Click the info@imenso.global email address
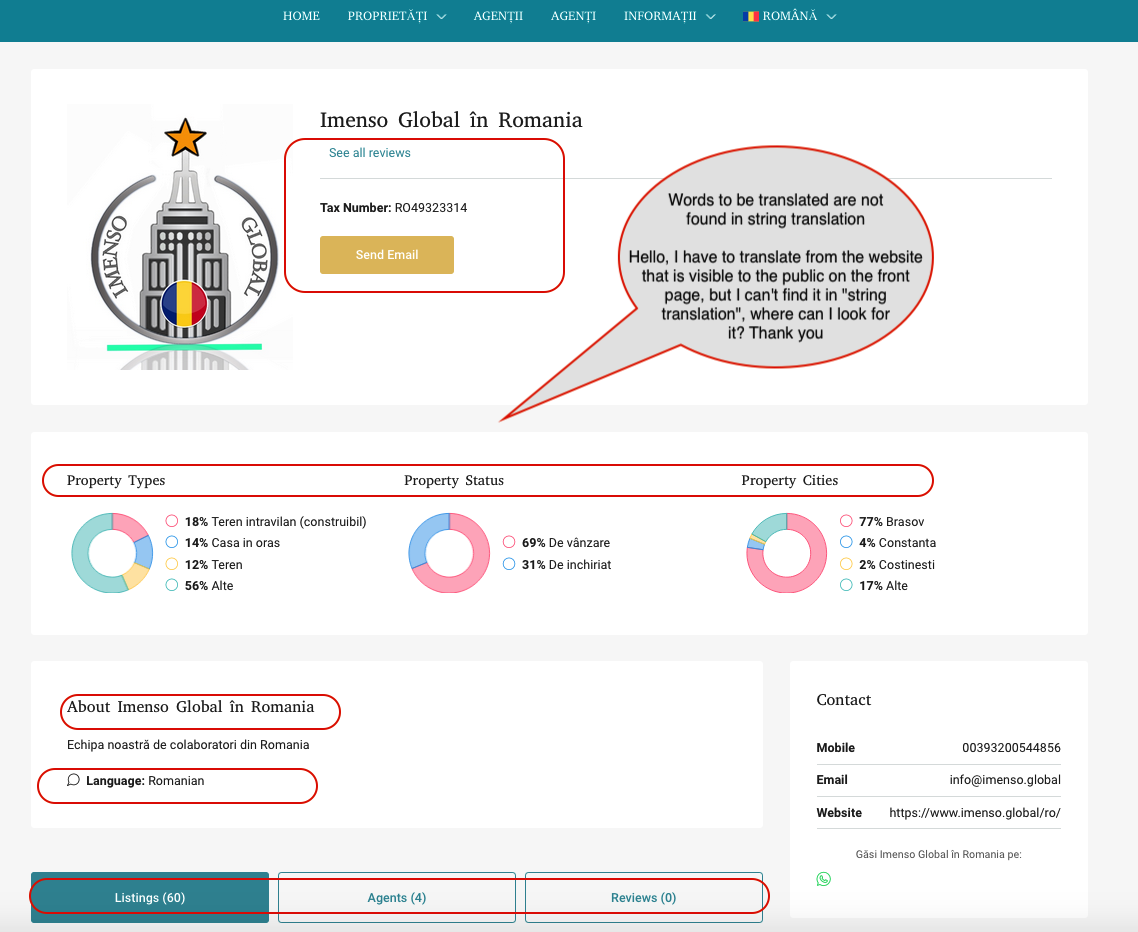 click(1005, 780)
